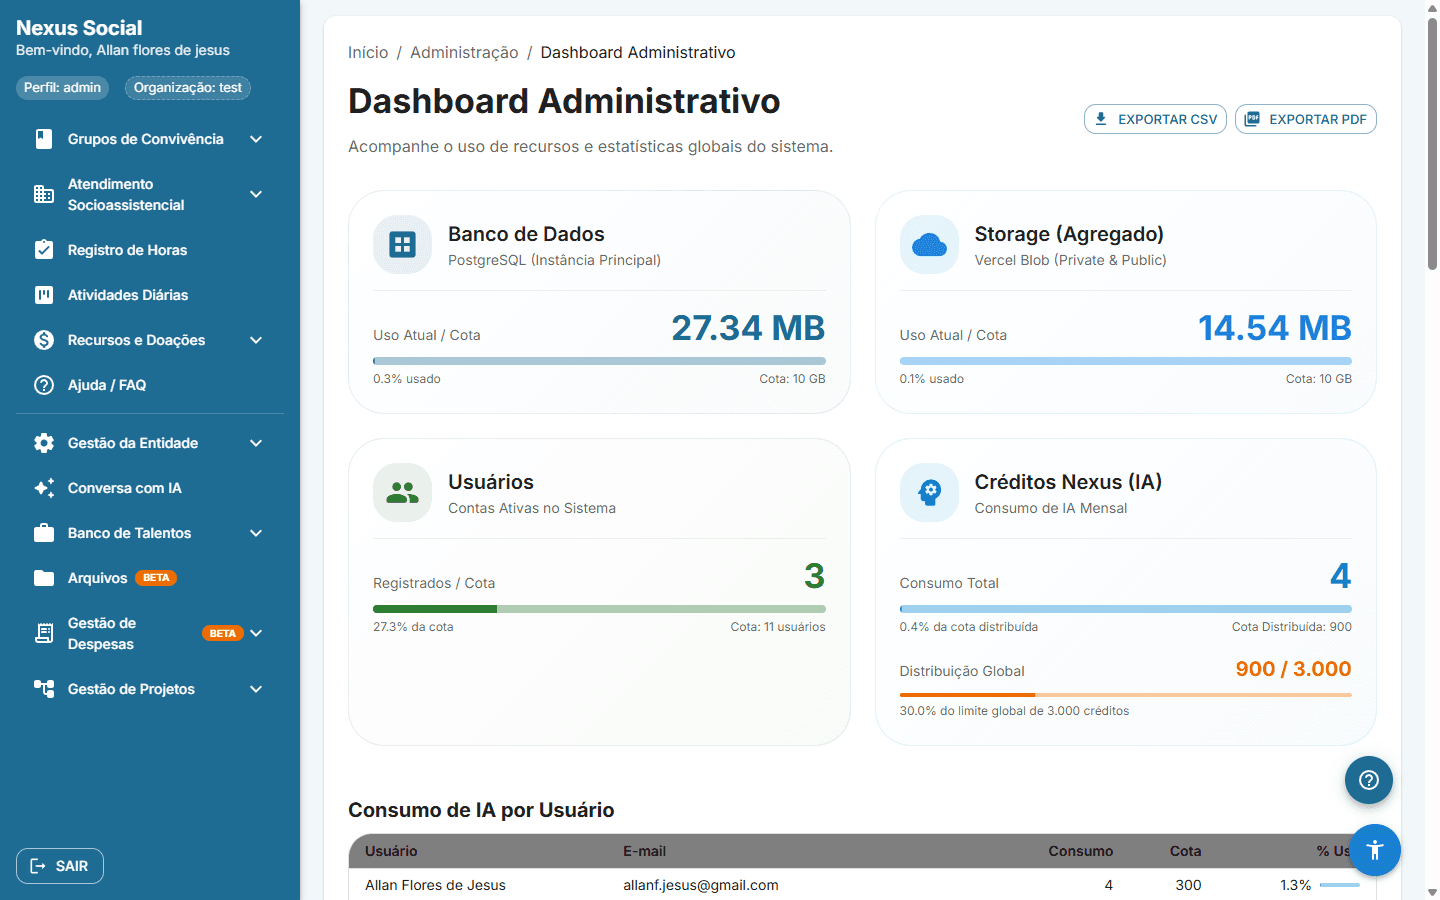Click the Usuários quota progress bar
Viewport: 1440px width, 900px height.
pos(599,609)
